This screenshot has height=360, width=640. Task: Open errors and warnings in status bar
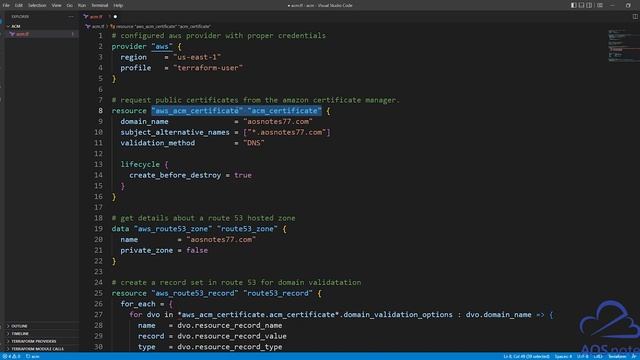(x=11, y=356)
